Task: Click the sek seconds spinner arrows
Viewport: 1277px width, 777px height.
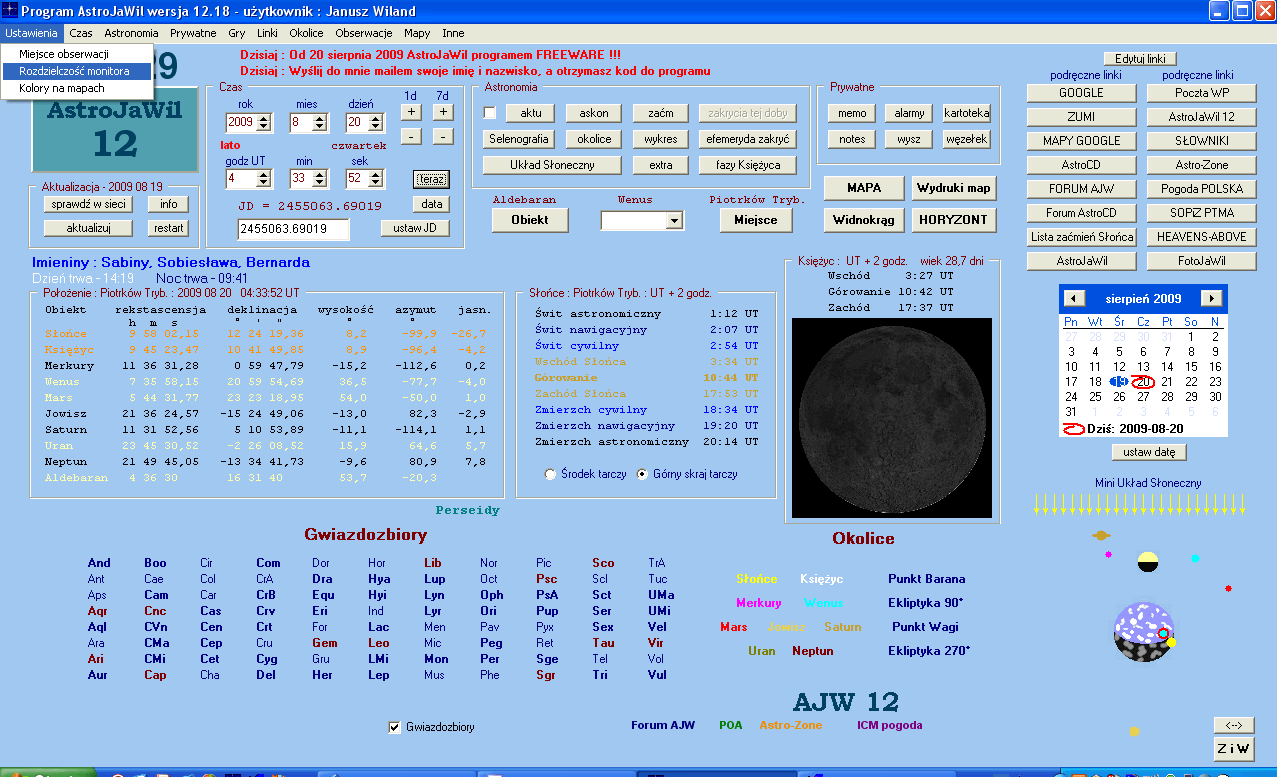Action: (x=375, y=179)
